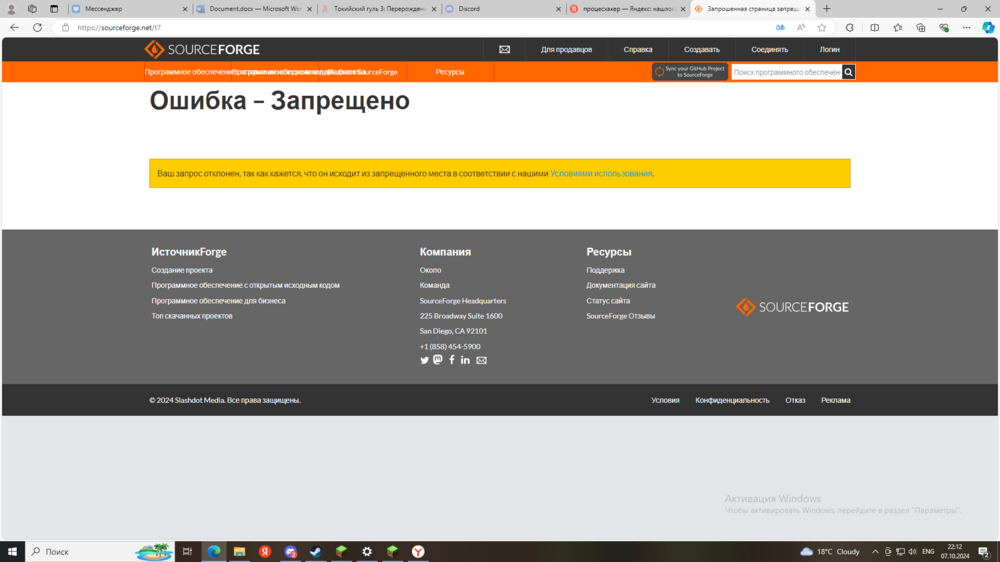
Task: Open browser extensions icon
Action: [x=849, y=27]
